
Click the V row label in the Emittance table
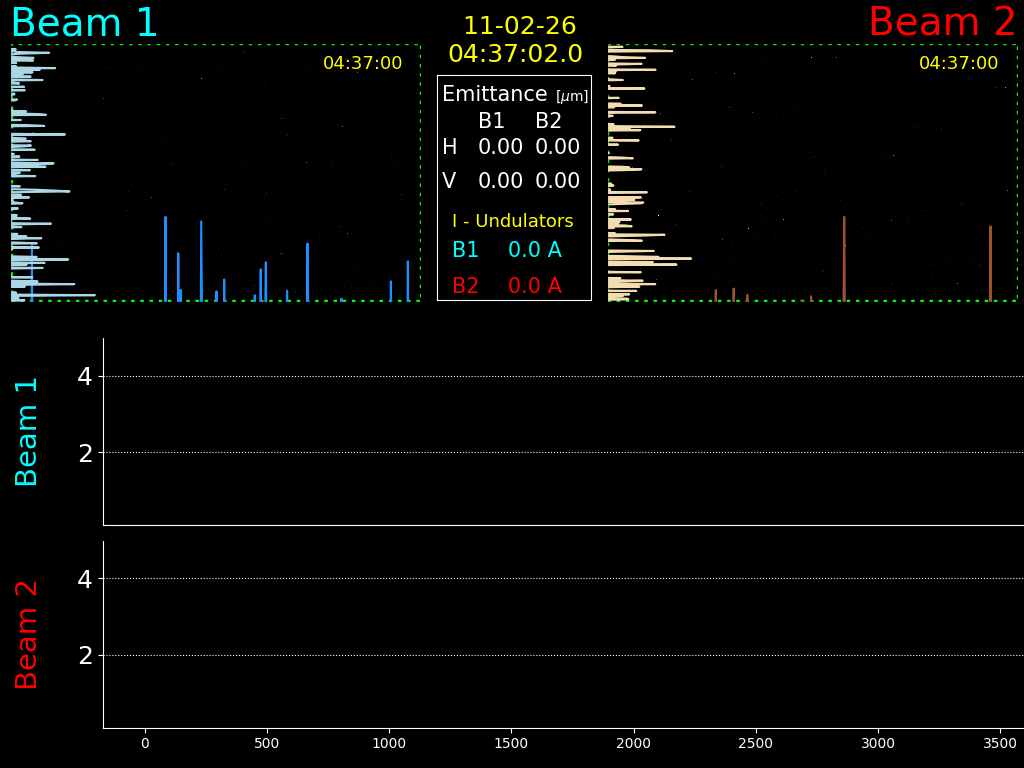449,182
